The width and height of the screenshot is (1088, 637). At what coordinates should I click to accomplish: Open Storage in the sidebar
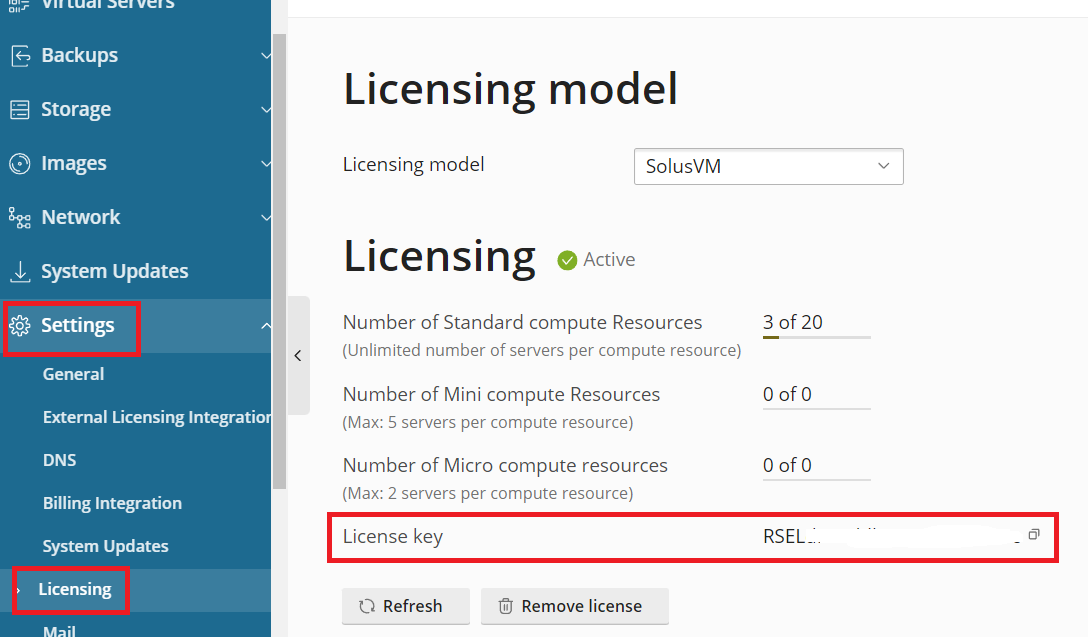pos(76,110)
